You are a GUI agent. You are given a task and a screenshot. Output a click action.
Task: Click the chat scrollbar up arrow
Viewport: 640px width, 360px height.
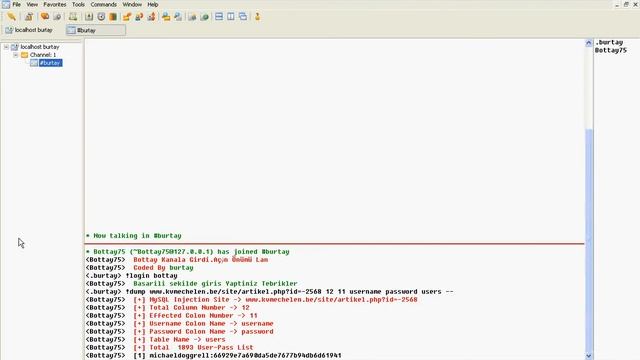(589, 43)
